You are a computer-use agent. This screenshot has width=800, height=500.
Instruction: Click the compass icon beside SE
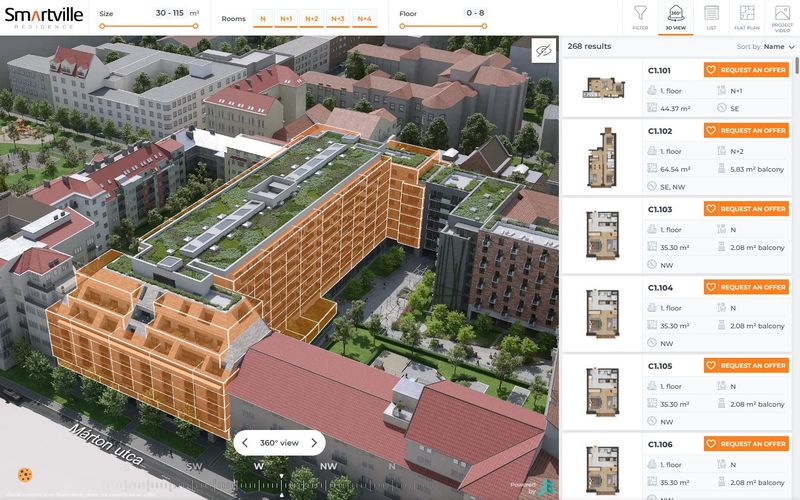coord(721,108)
